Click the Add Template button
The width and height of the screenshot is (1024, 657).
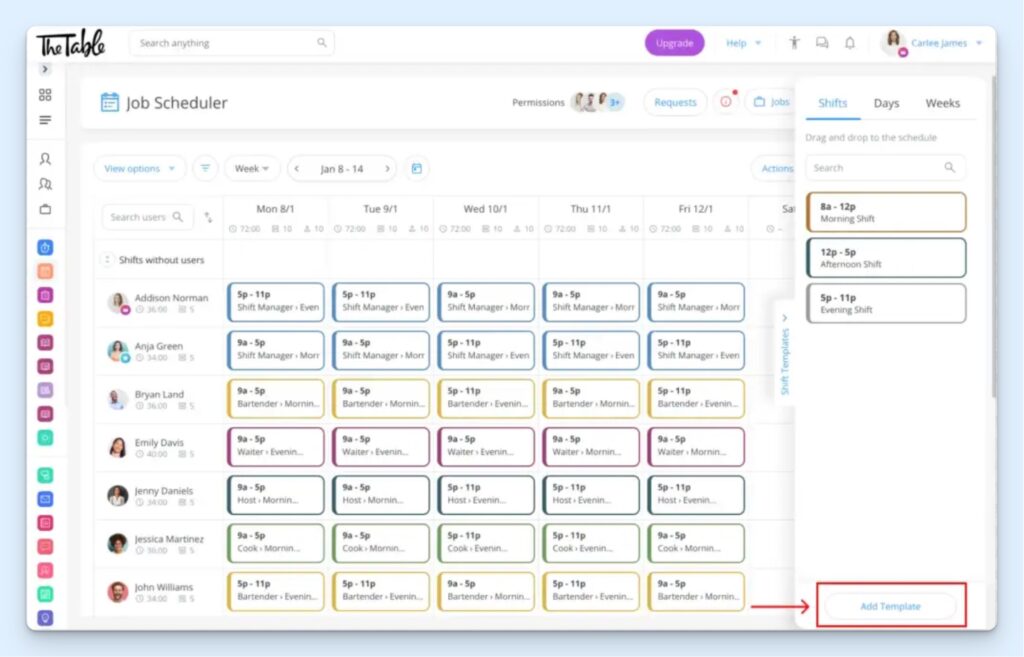(x=889, y=606)
